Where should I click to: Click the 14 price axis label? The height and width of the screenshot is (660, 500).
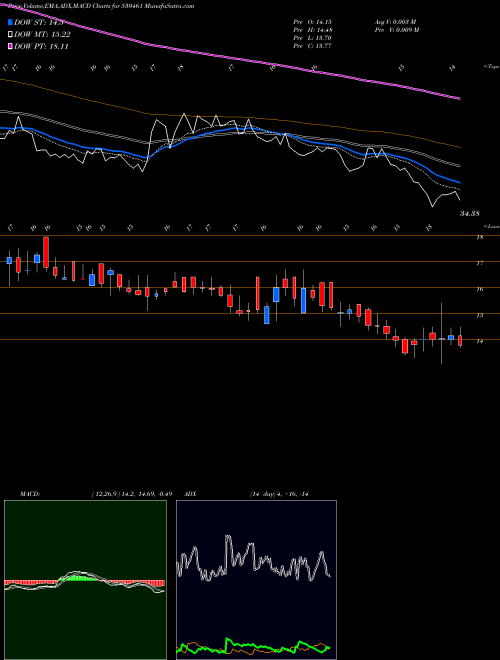point(479,341)
